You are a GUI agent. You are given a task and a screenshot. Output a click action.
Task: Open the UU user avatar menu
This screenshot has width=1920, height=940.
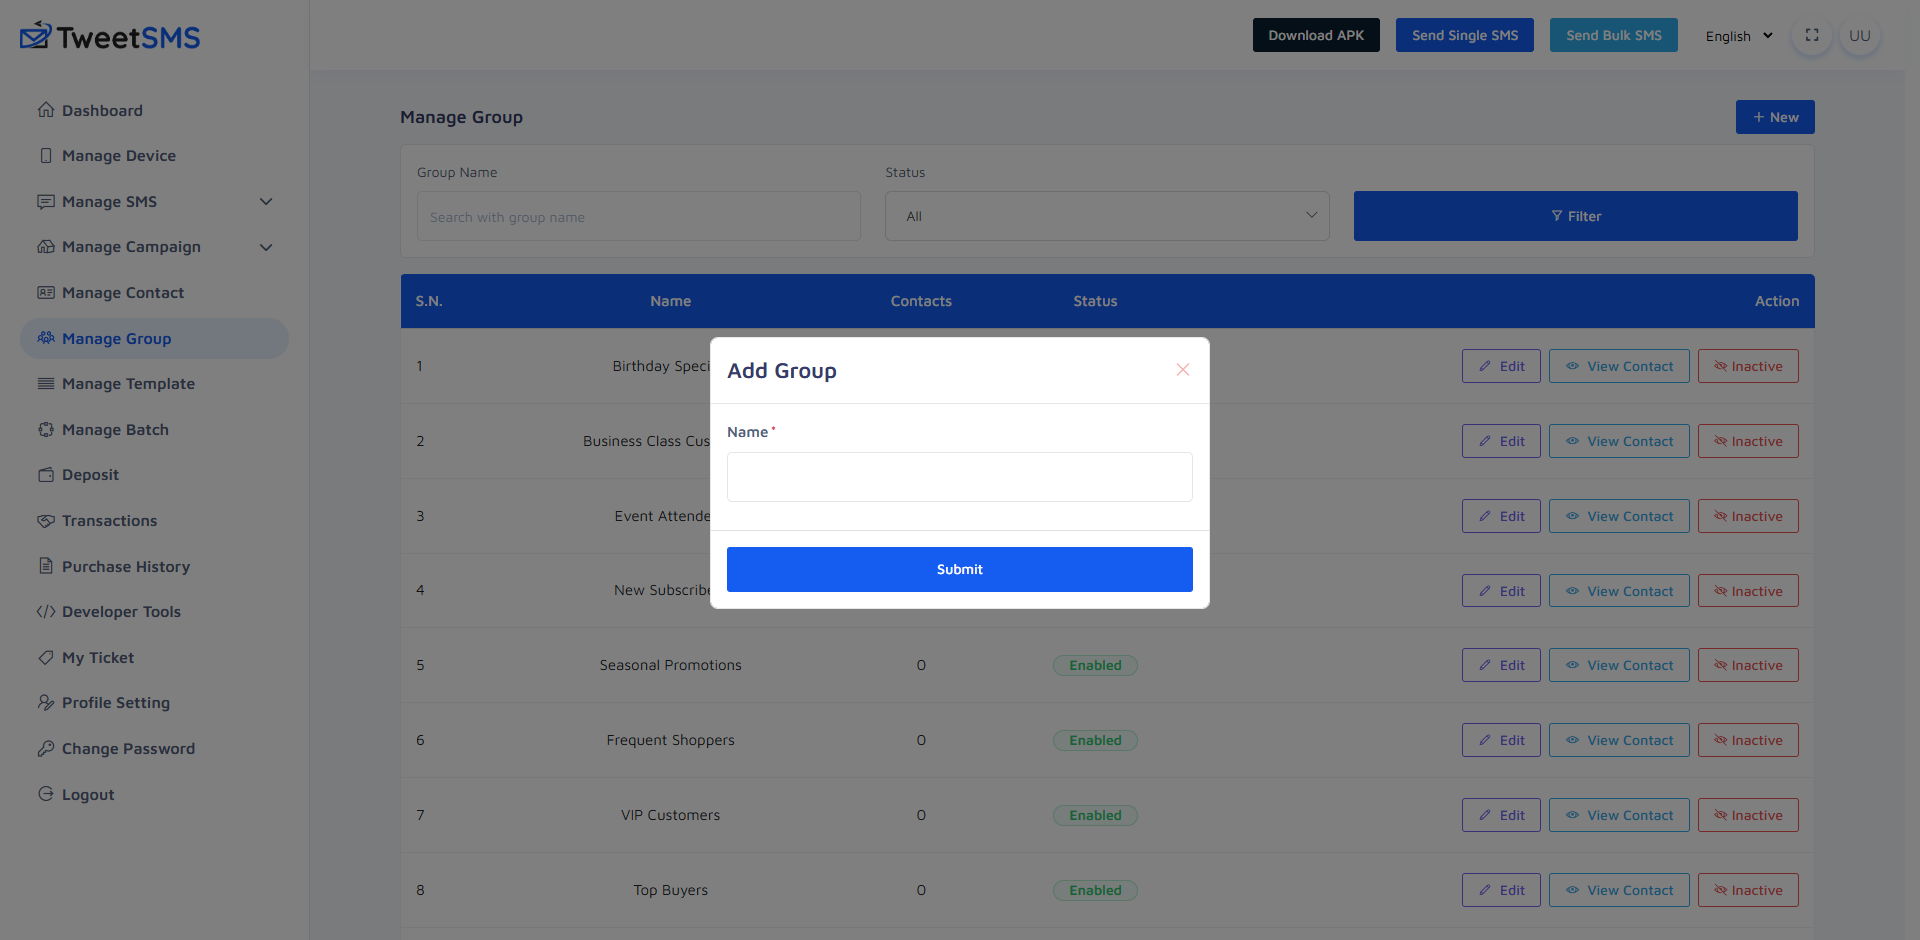(x=1860, y=35)
